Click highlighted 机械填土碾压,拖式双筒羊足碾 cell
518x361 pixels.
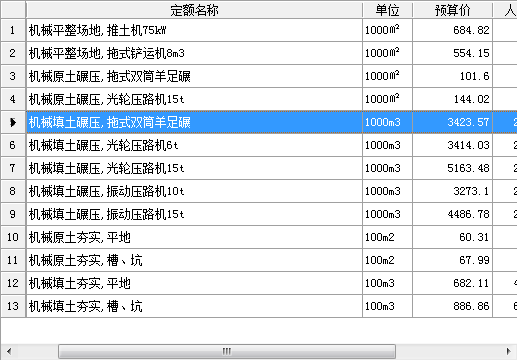click(x=194, y=122)
